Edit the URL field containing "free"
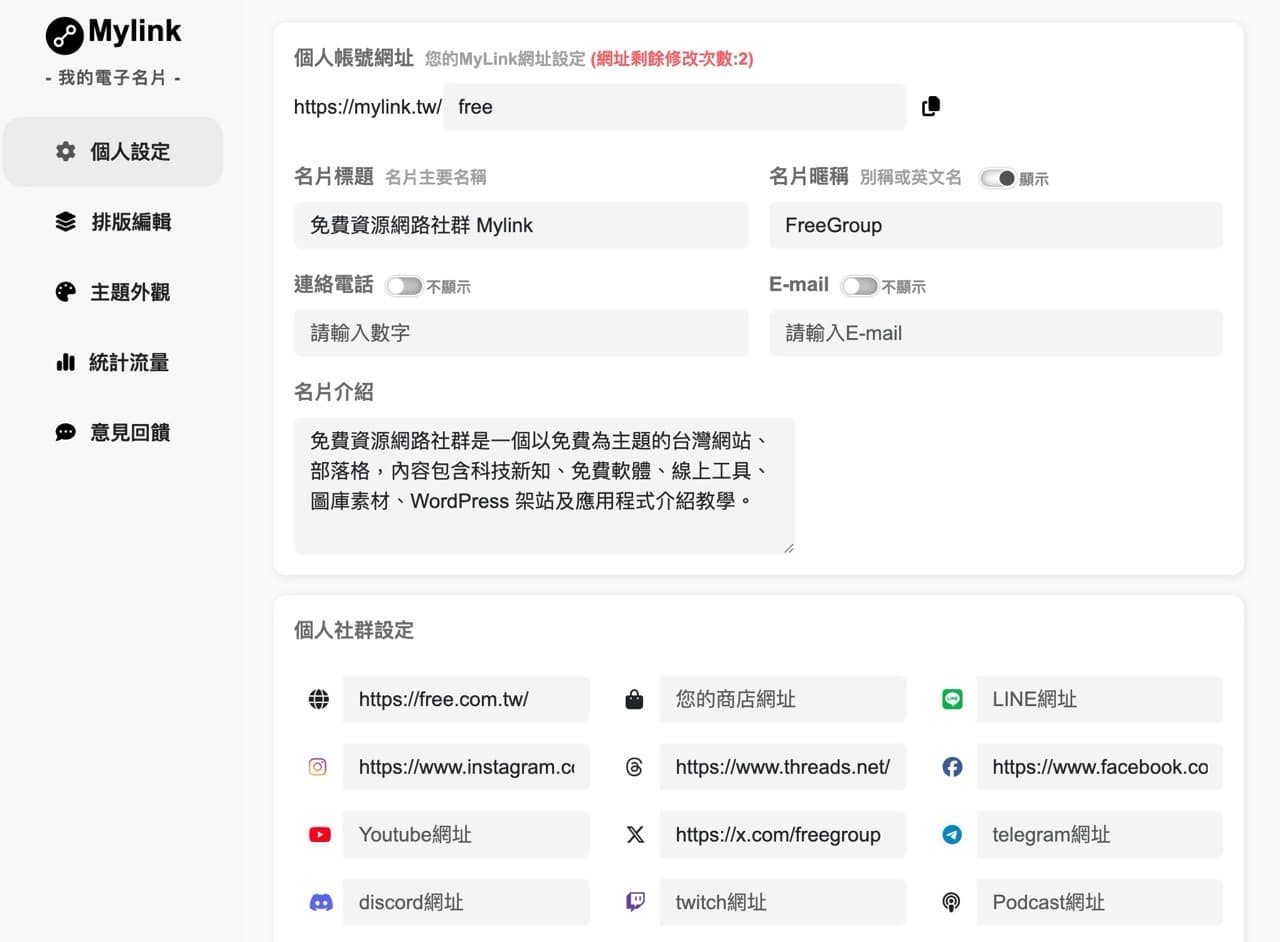The image size is (1280, 942). click(x=675, y=107)
